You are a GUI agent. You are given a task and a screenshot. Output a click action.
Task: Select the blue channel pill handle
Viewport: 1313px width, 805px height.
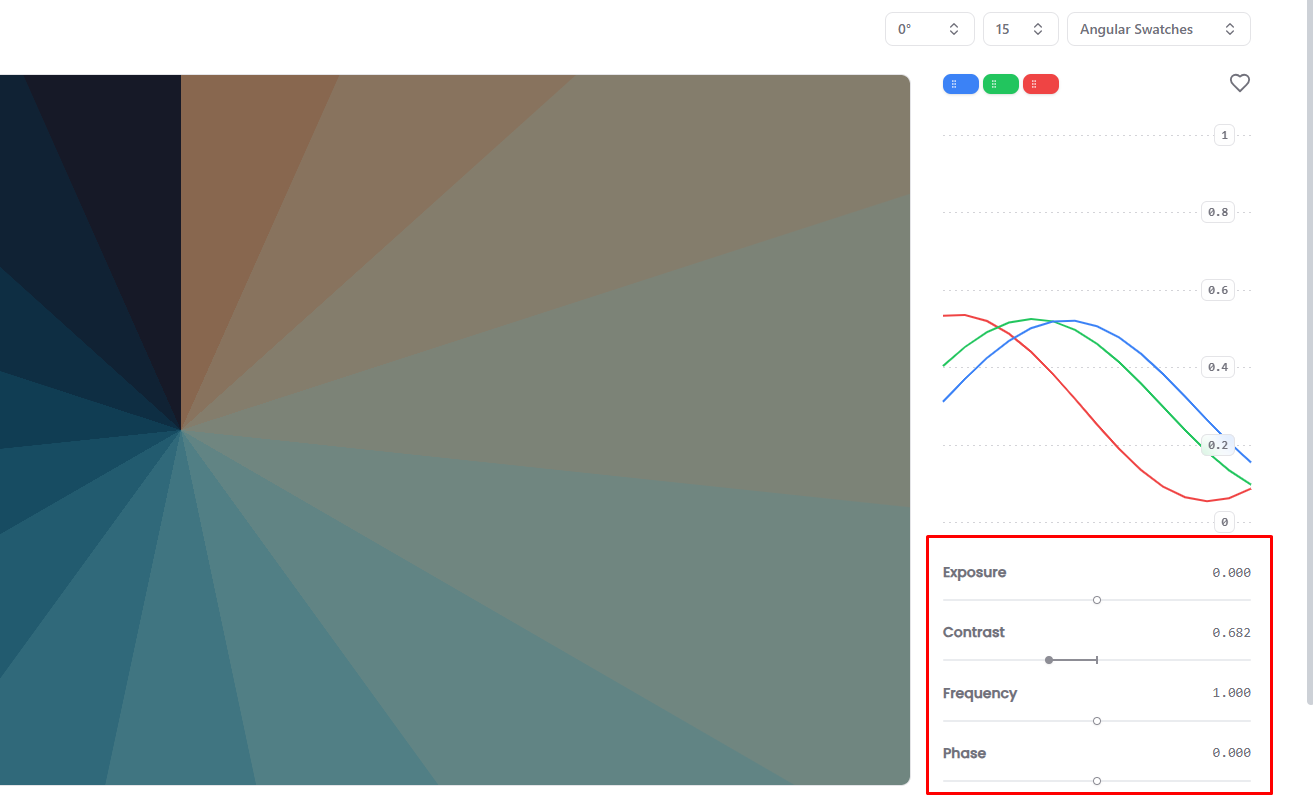960,83
